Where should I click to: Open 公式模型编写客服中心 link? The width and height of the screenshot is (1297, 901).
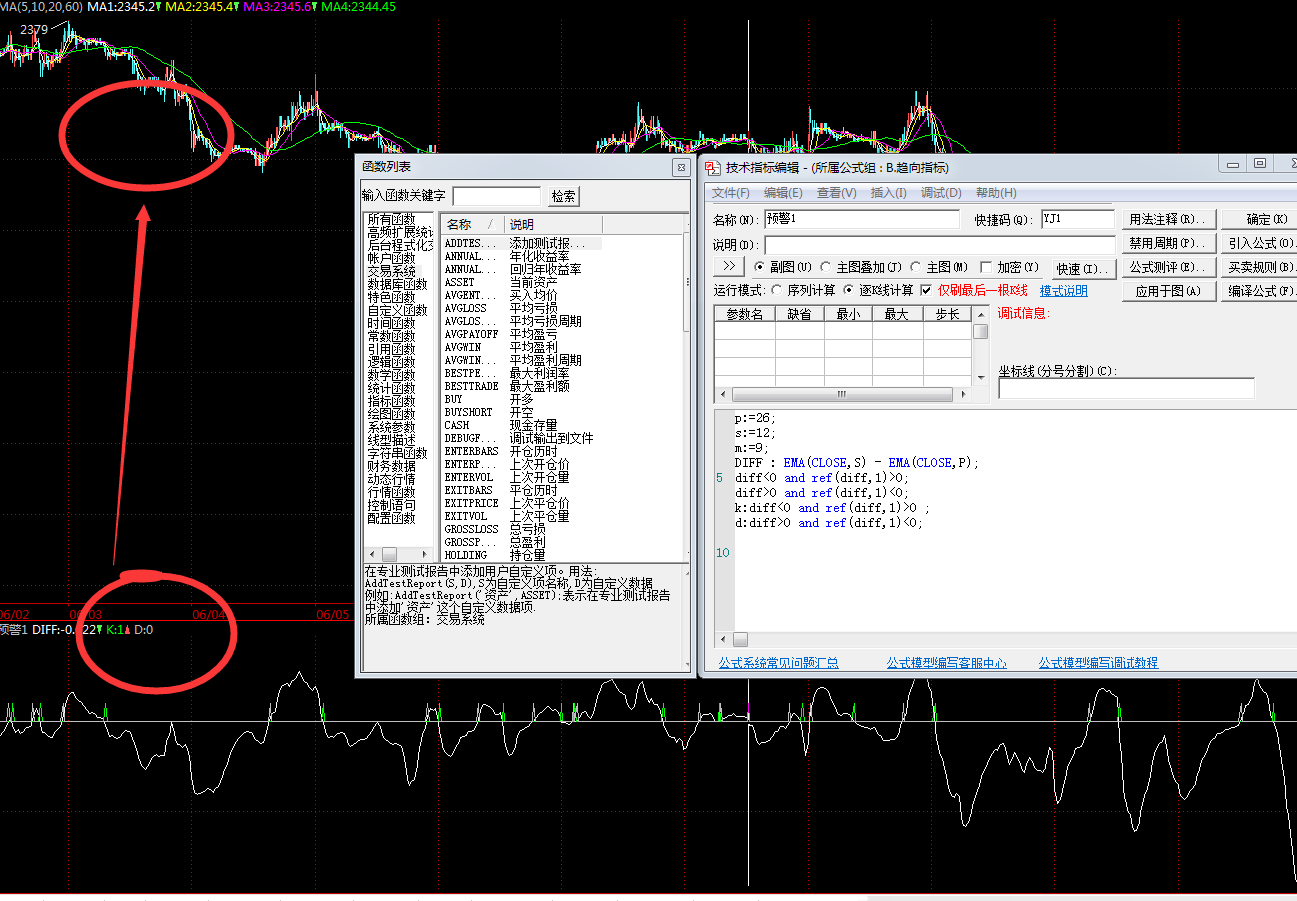(946, 662)
